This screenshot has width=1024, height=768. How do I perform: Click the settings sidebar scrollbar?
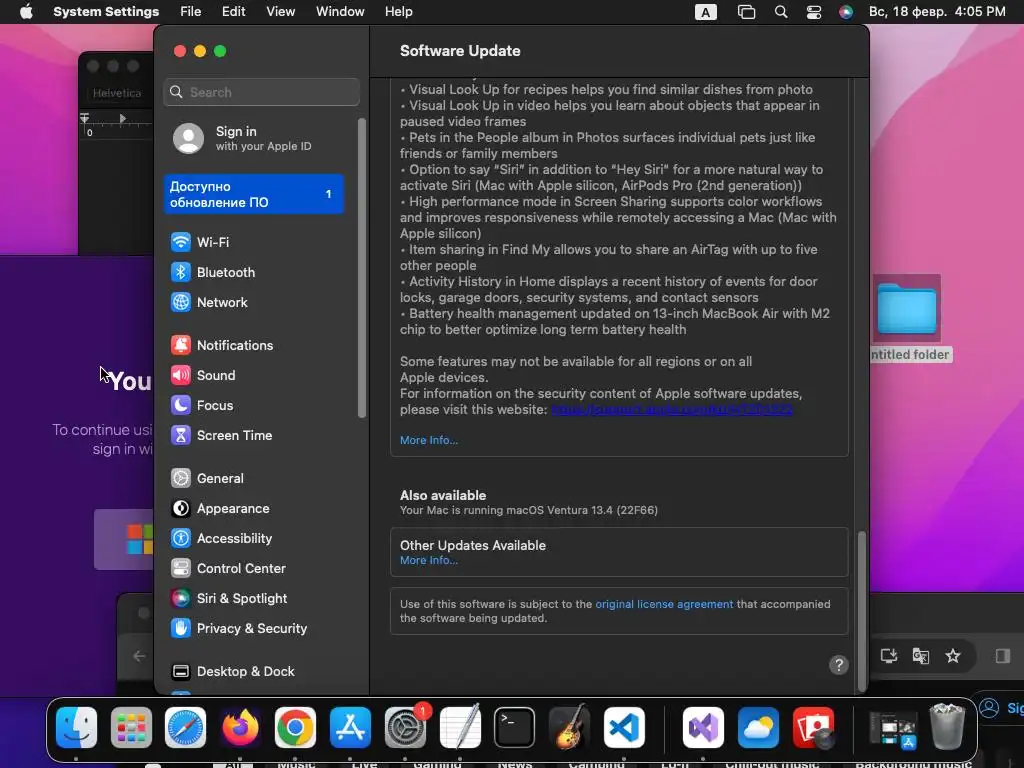click(x=361, y=268)
